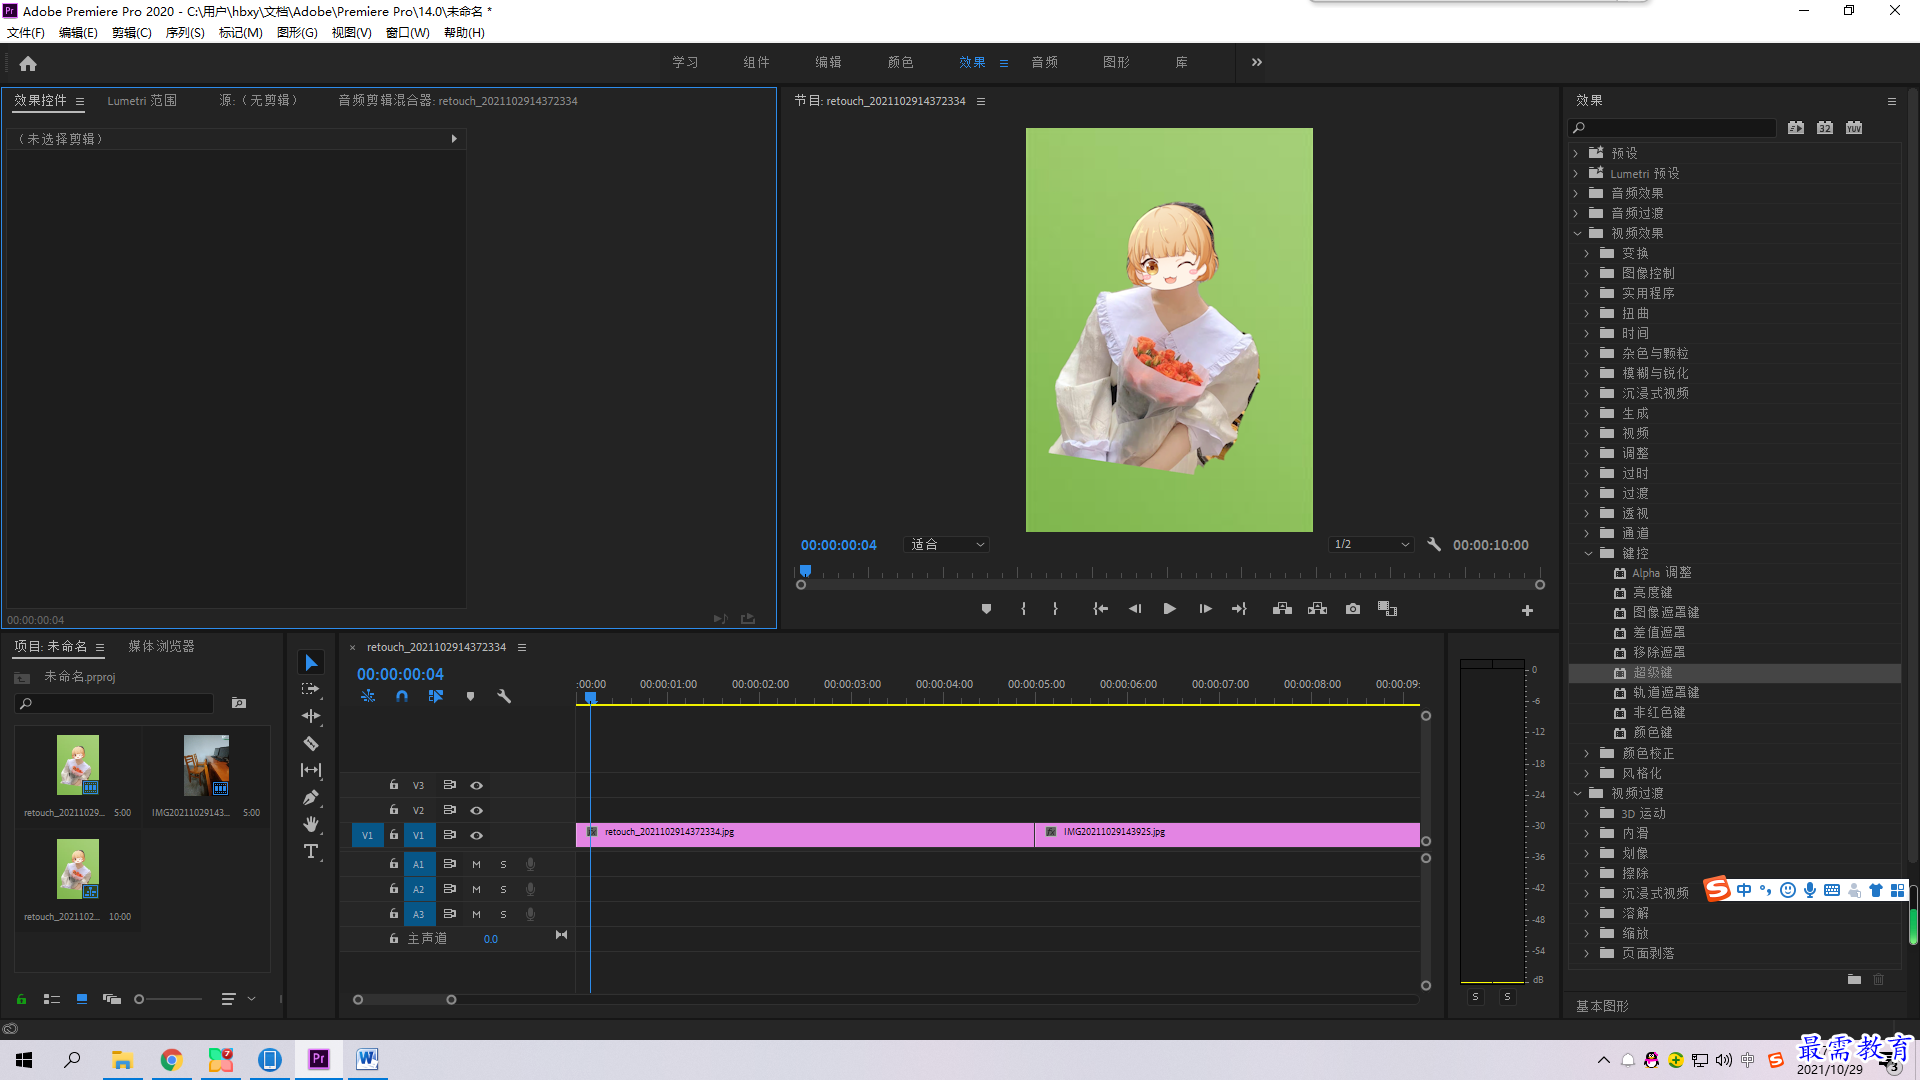
Task: Select the Pen tool
Action: click(x=311, y=797)
